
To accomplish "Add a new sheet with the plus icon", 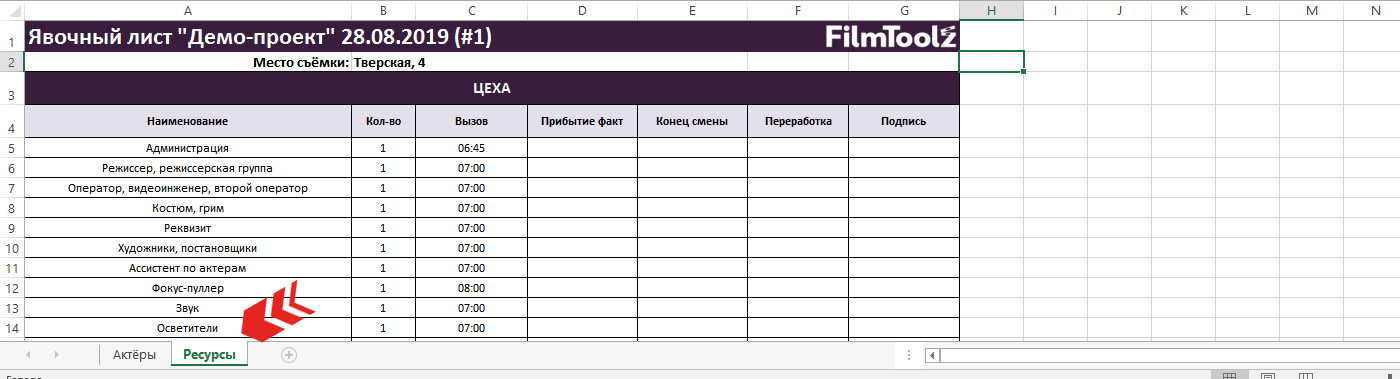I will 289,354.
